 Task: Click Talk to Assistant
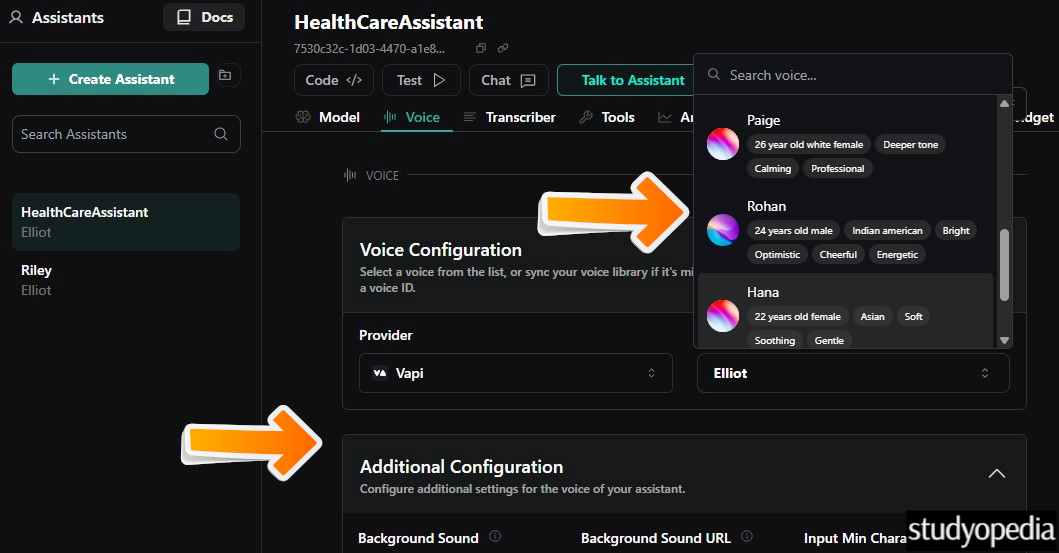[x=625, y=80]
